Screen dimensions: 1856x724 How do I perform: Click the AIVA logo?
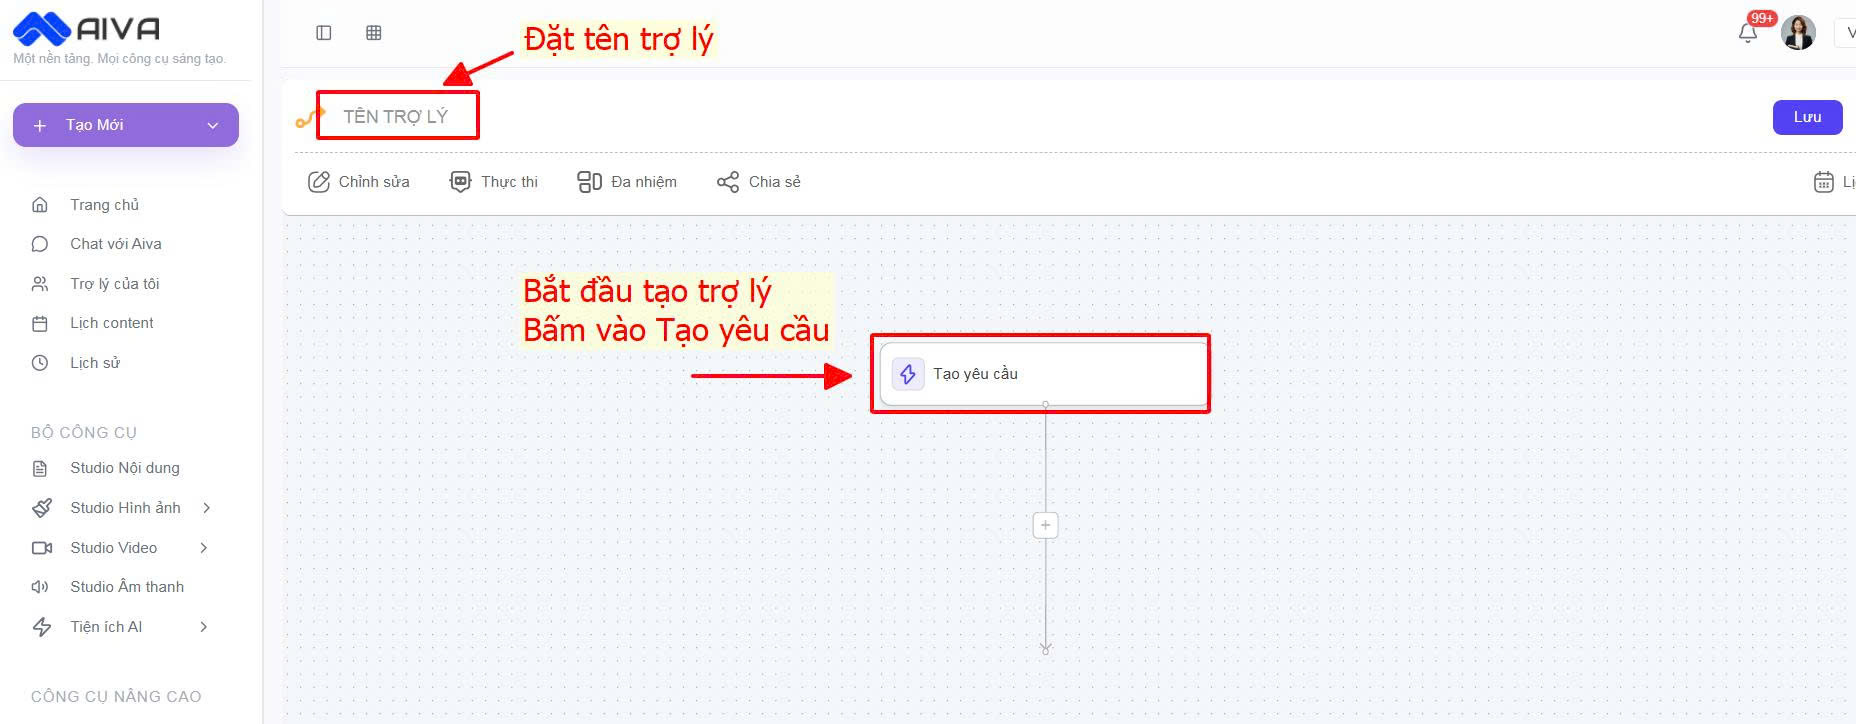pyautogui.click(x=86, y=29)
